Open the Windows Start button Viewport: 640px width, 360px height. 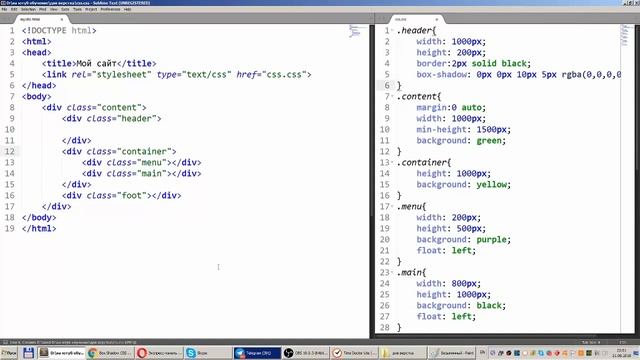(x=9, y=353)
